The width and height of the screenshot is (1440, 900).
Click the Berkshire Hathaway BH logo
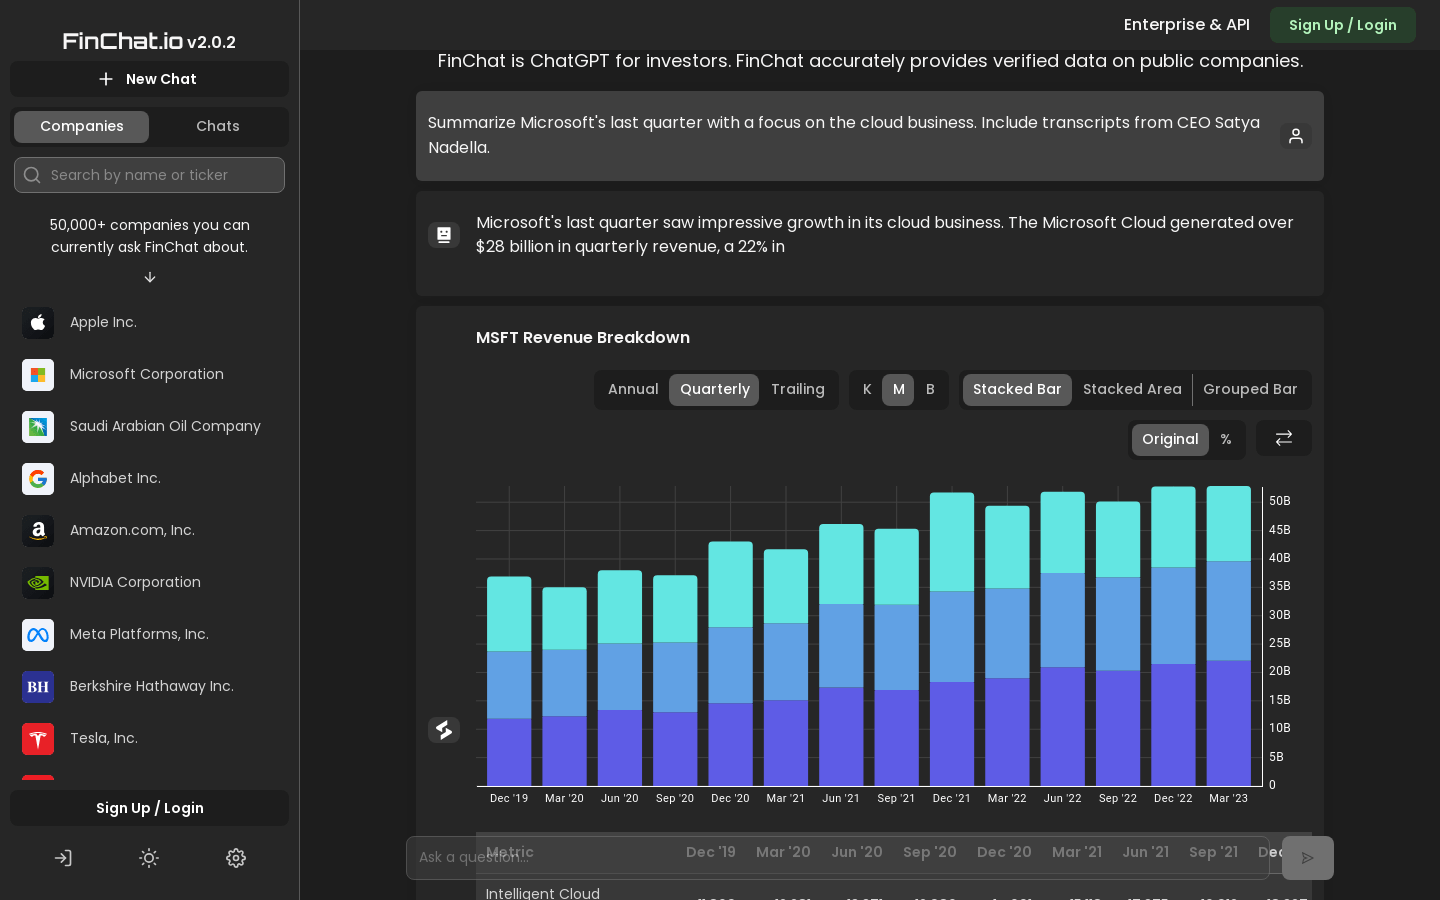[38, 687]
